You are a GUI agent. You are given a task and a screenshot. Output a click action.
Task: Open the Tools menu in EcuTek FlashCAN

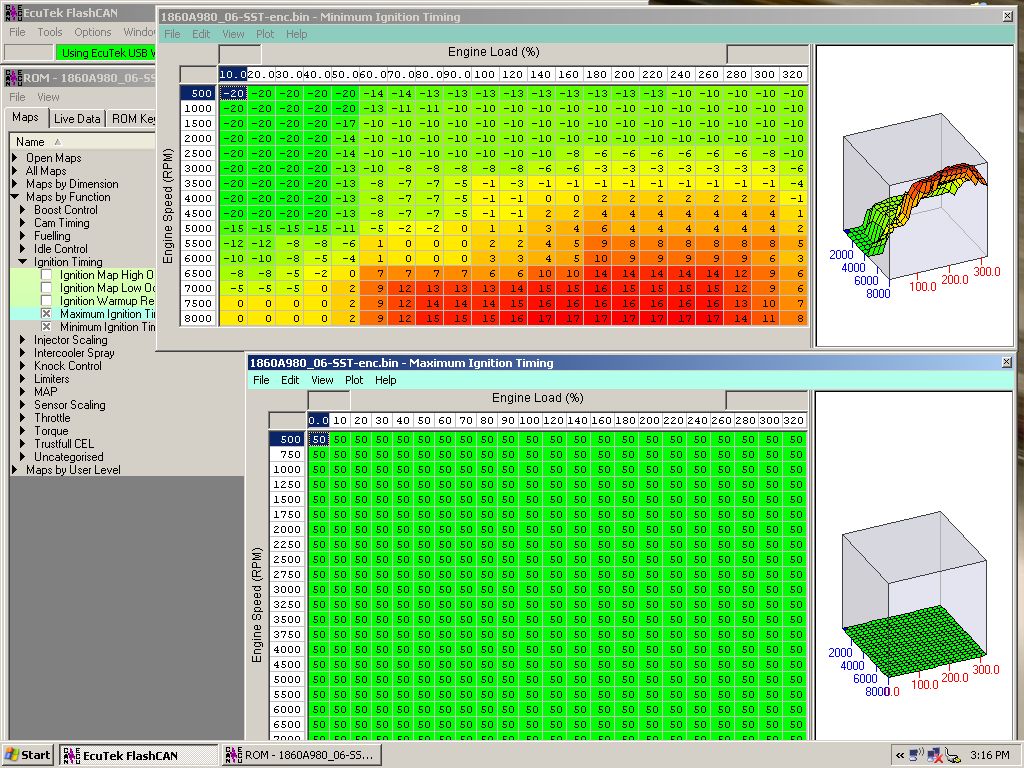coord(50,32)
